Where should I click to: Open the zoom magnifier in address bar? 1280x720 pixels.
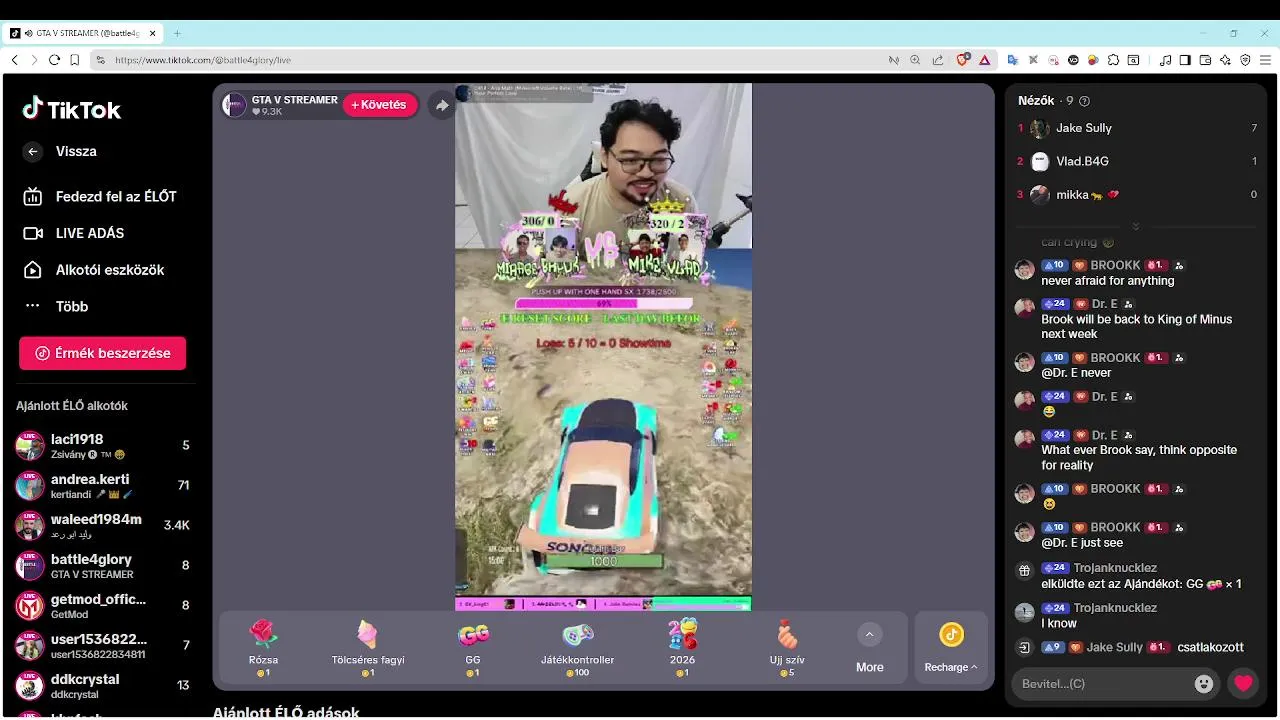point(915,60)
